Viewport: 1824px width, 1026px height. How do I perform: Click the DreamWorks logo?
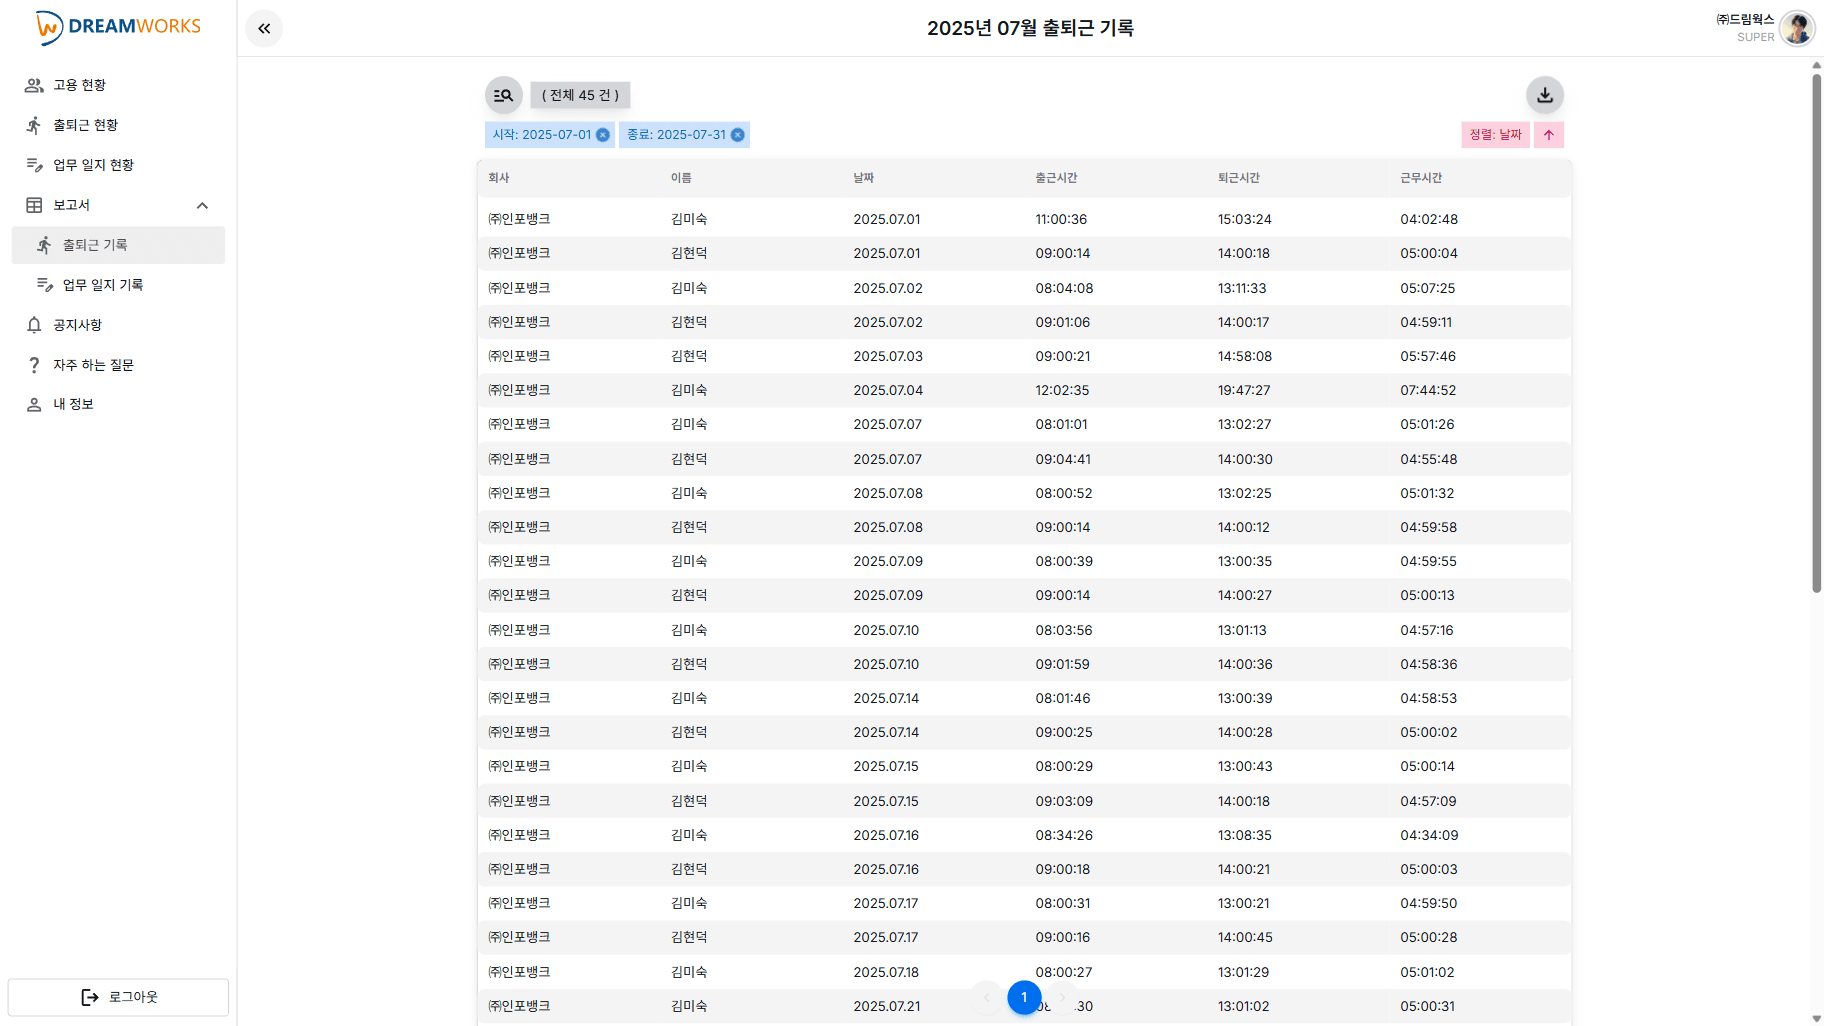pyautogui.click(x=118, y=27)
